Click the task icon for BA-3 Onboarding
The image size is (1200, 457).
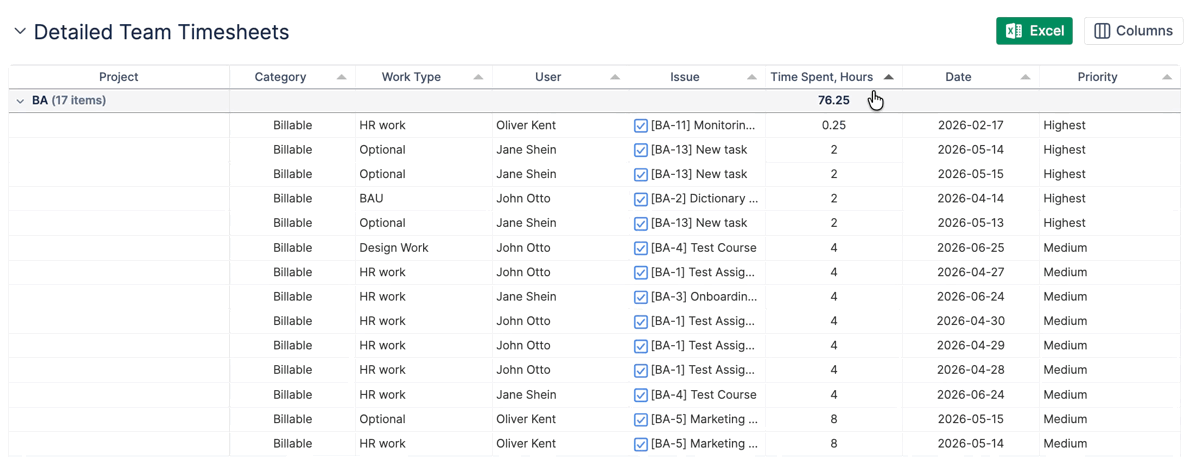(x=641, y=297)
